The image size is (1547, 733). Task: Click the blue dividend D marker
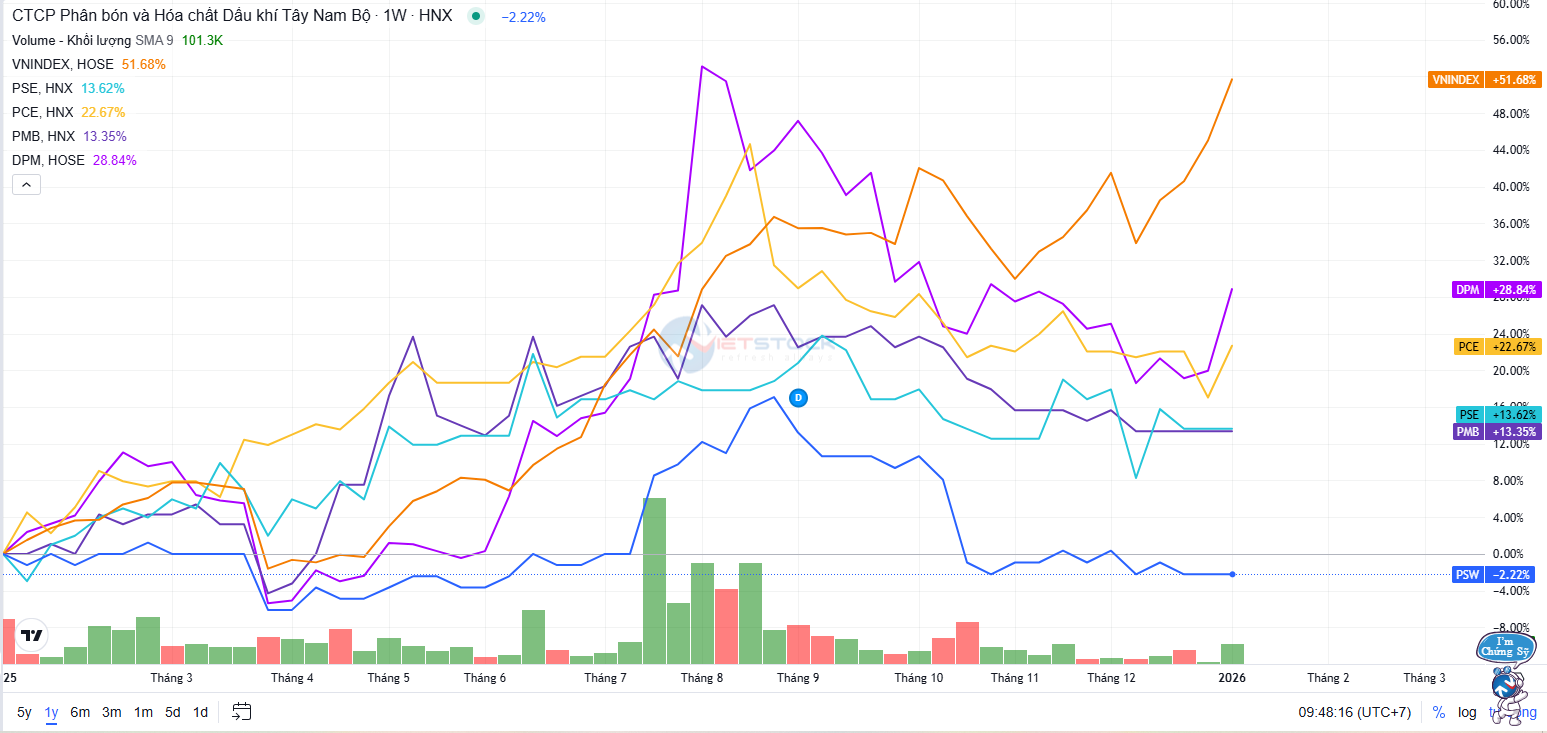[x=798, y=397]
